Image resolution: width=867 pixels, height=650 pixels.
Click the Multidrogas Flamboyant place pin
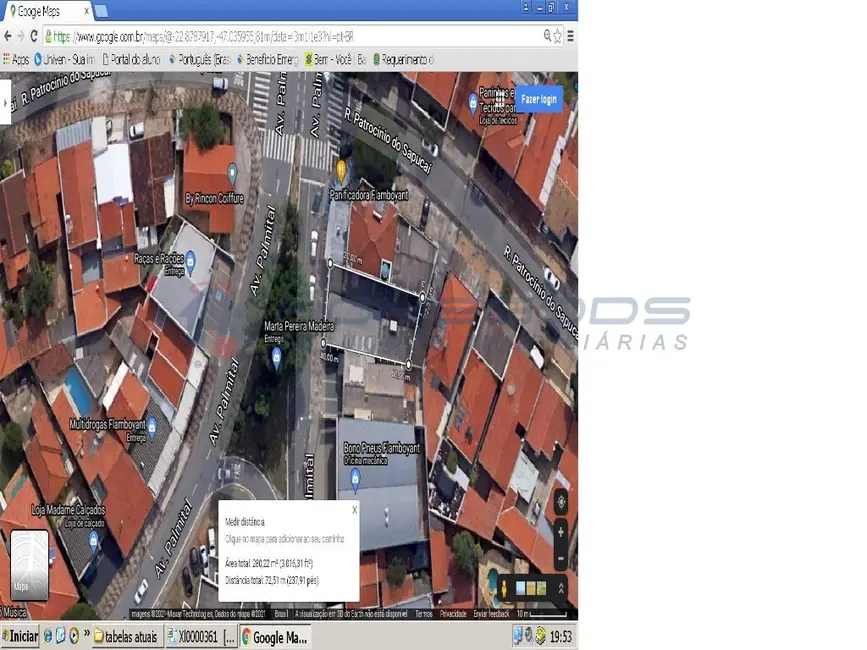152,424
